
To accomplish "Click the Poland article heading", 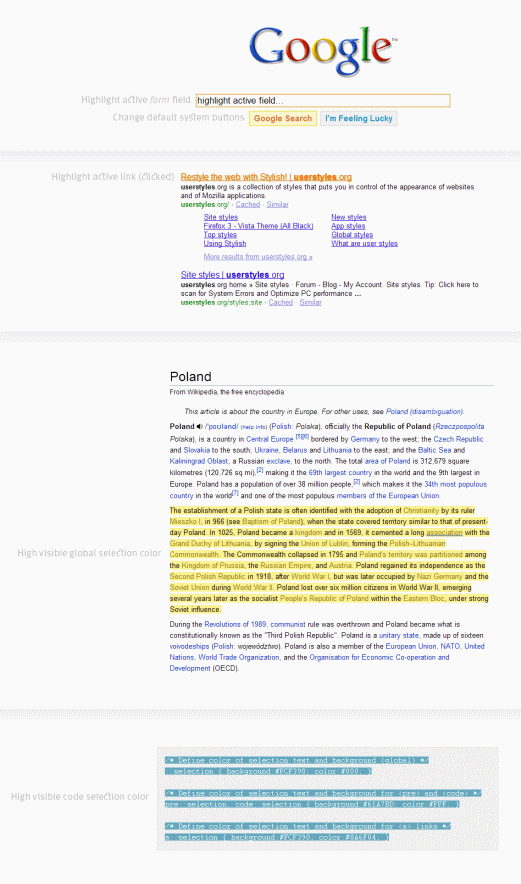I will click(x=191, y=377).
